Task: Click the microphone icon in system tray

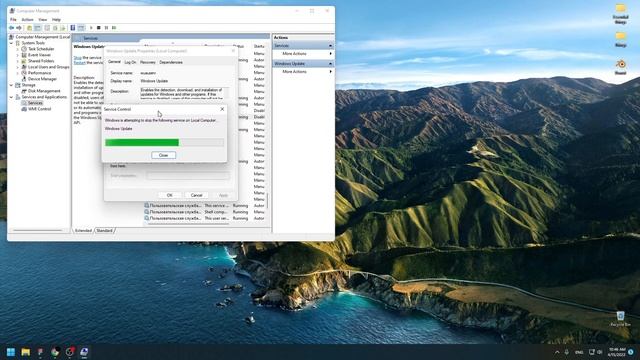Action: click(x=567, y=352)
